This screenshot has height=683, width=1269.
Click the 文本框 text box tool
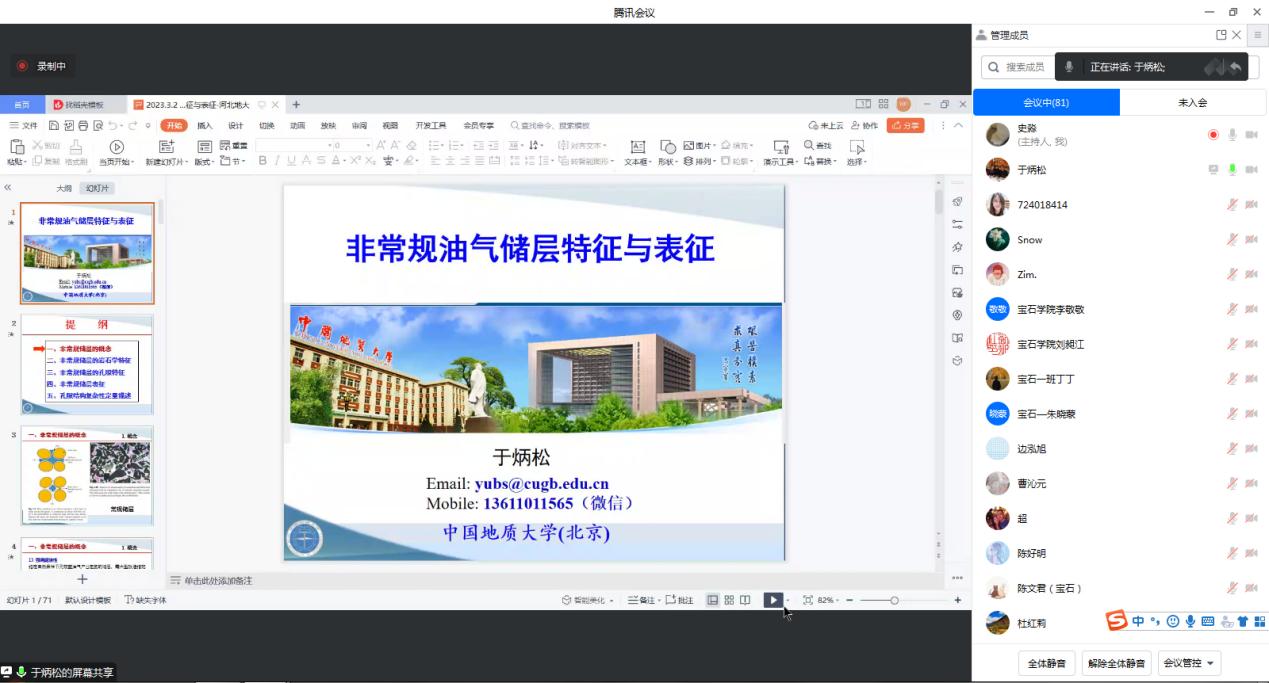[637, 152]
